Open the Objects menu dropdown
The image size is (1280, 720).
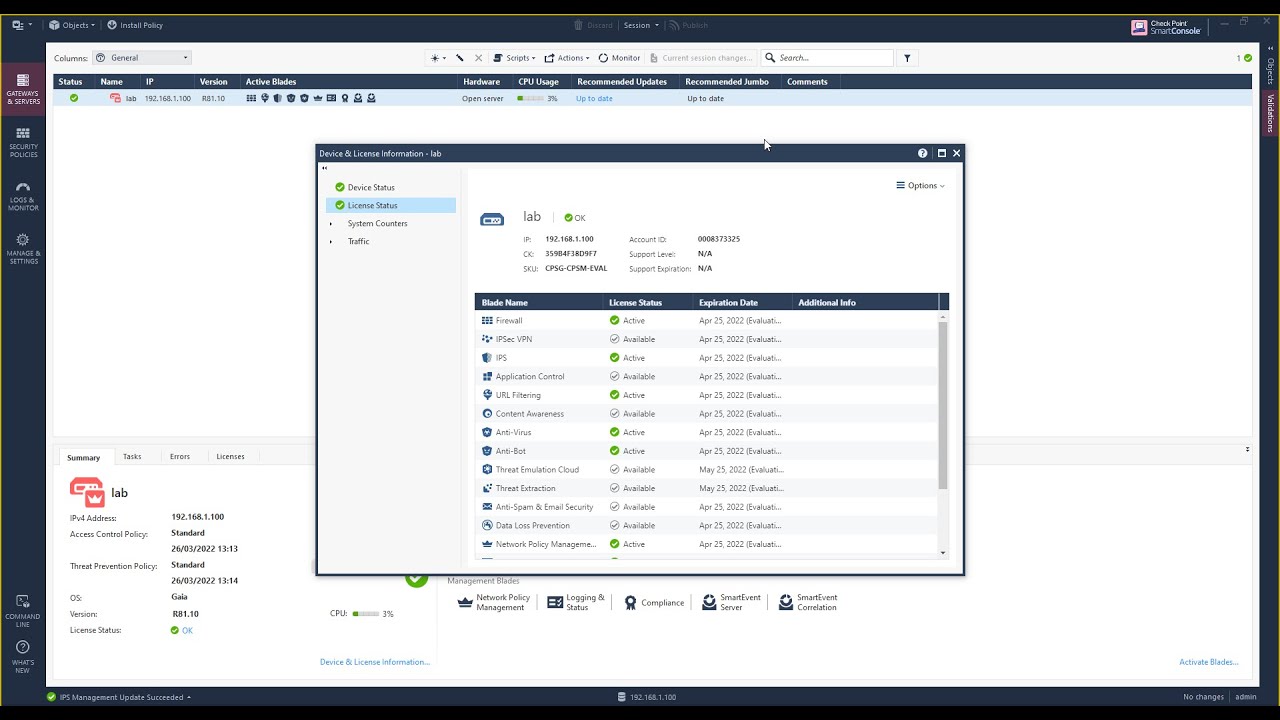72,25
